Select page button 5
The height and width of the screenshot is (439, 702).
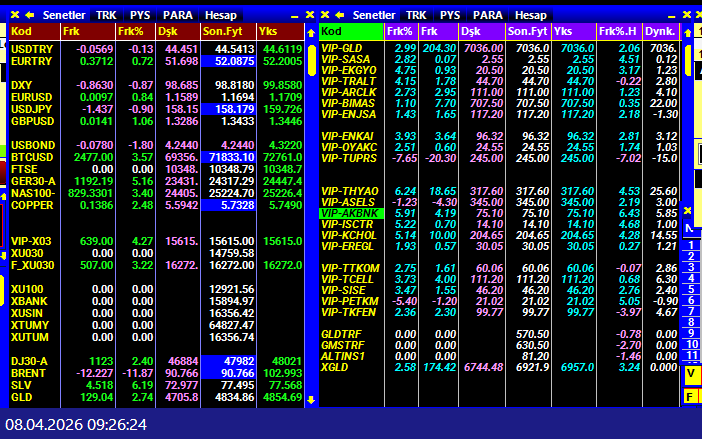pyautogui.click(x=691, y=289)
